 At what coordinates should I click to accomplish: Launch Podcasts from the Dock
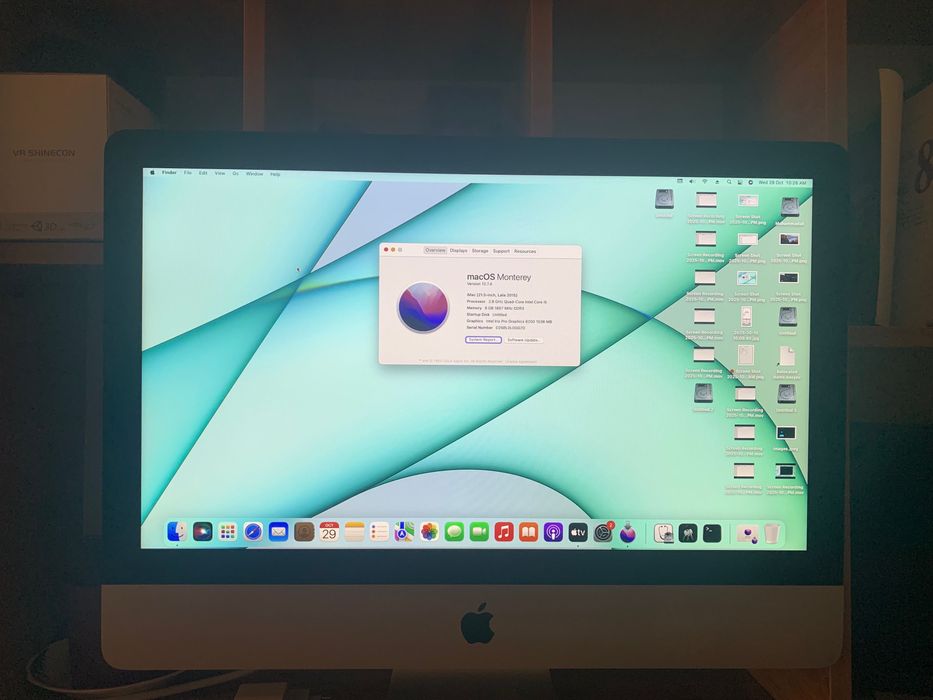click(553, 532)
